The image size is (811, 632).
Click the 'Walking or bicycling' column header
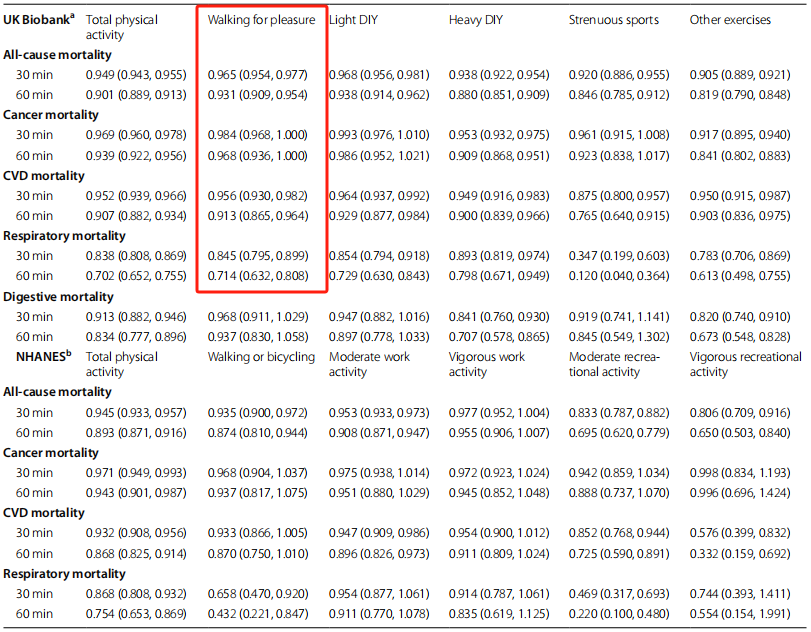261,357
